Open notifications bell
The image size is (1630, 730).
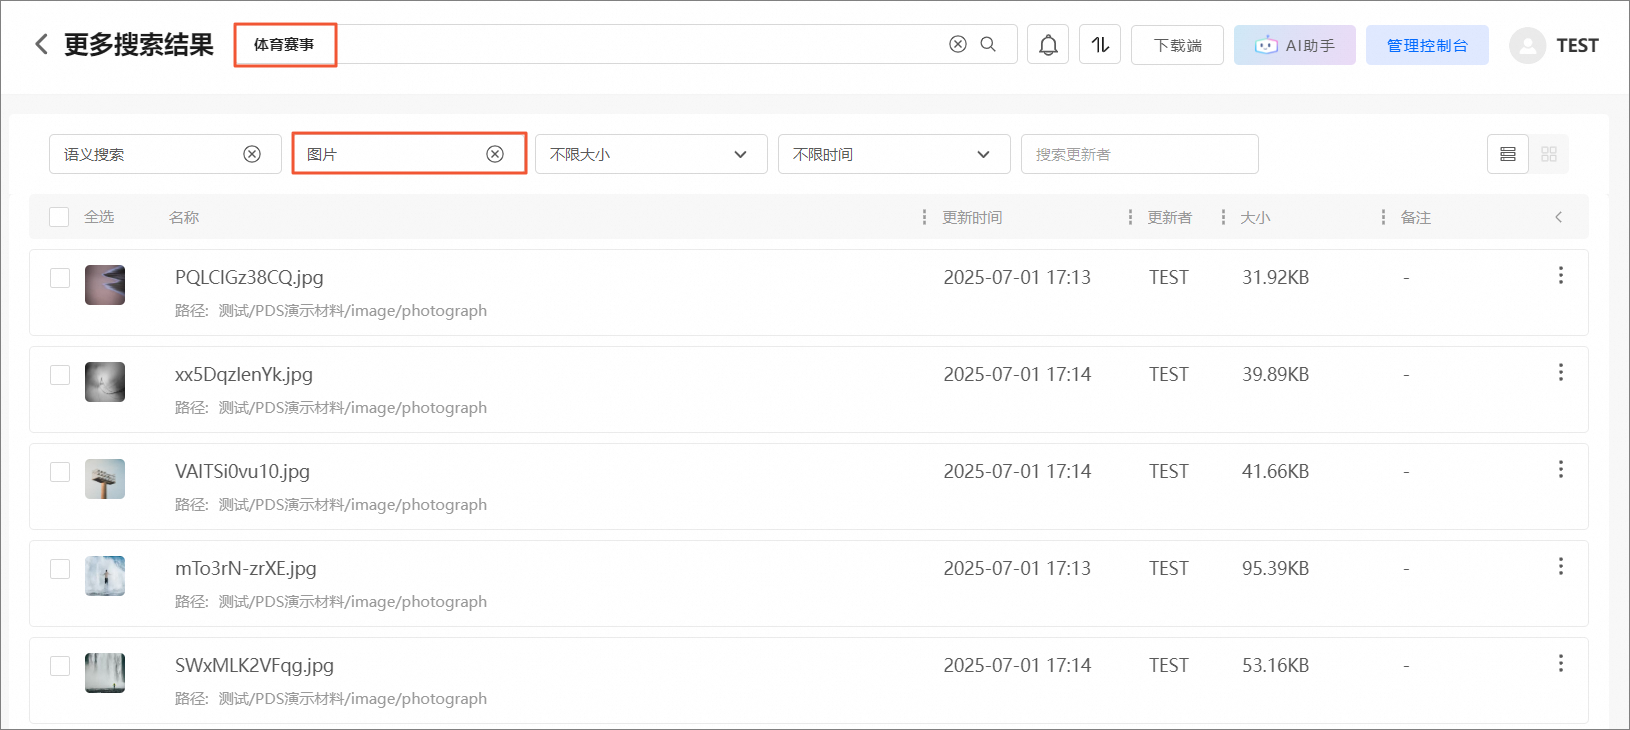pos(1048,45)
